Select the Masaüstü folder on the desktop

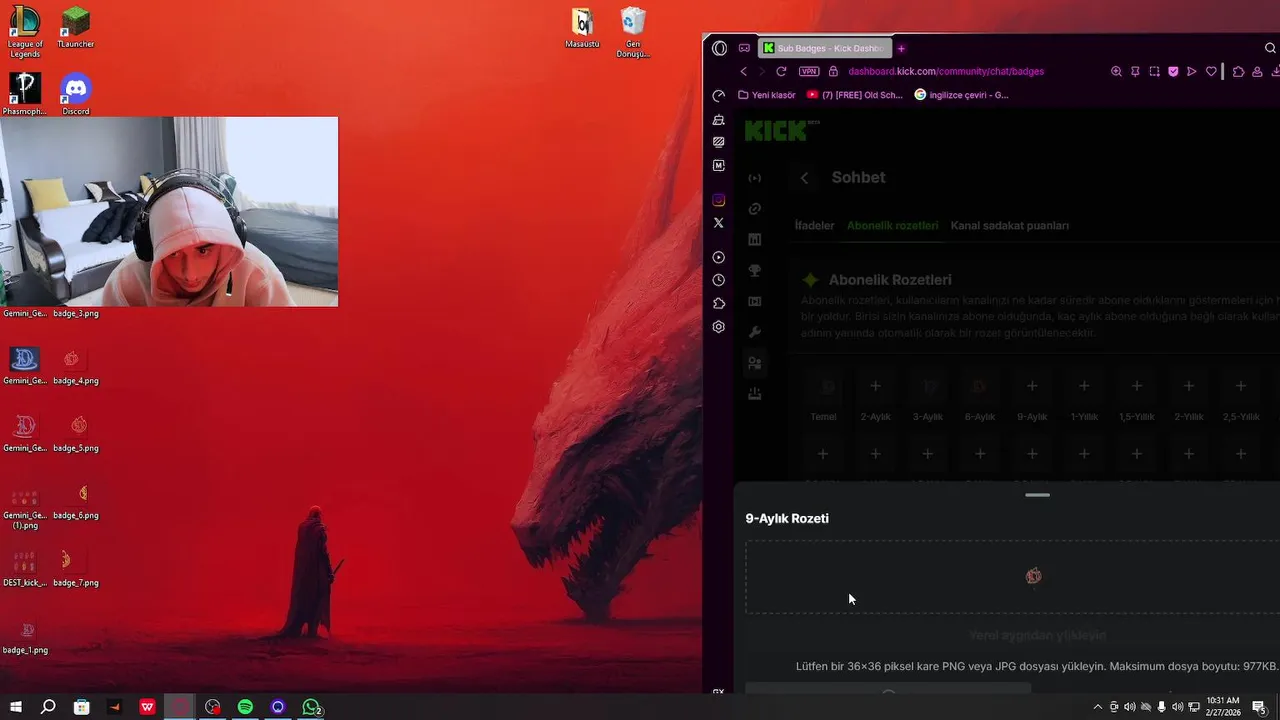[582, 28]
